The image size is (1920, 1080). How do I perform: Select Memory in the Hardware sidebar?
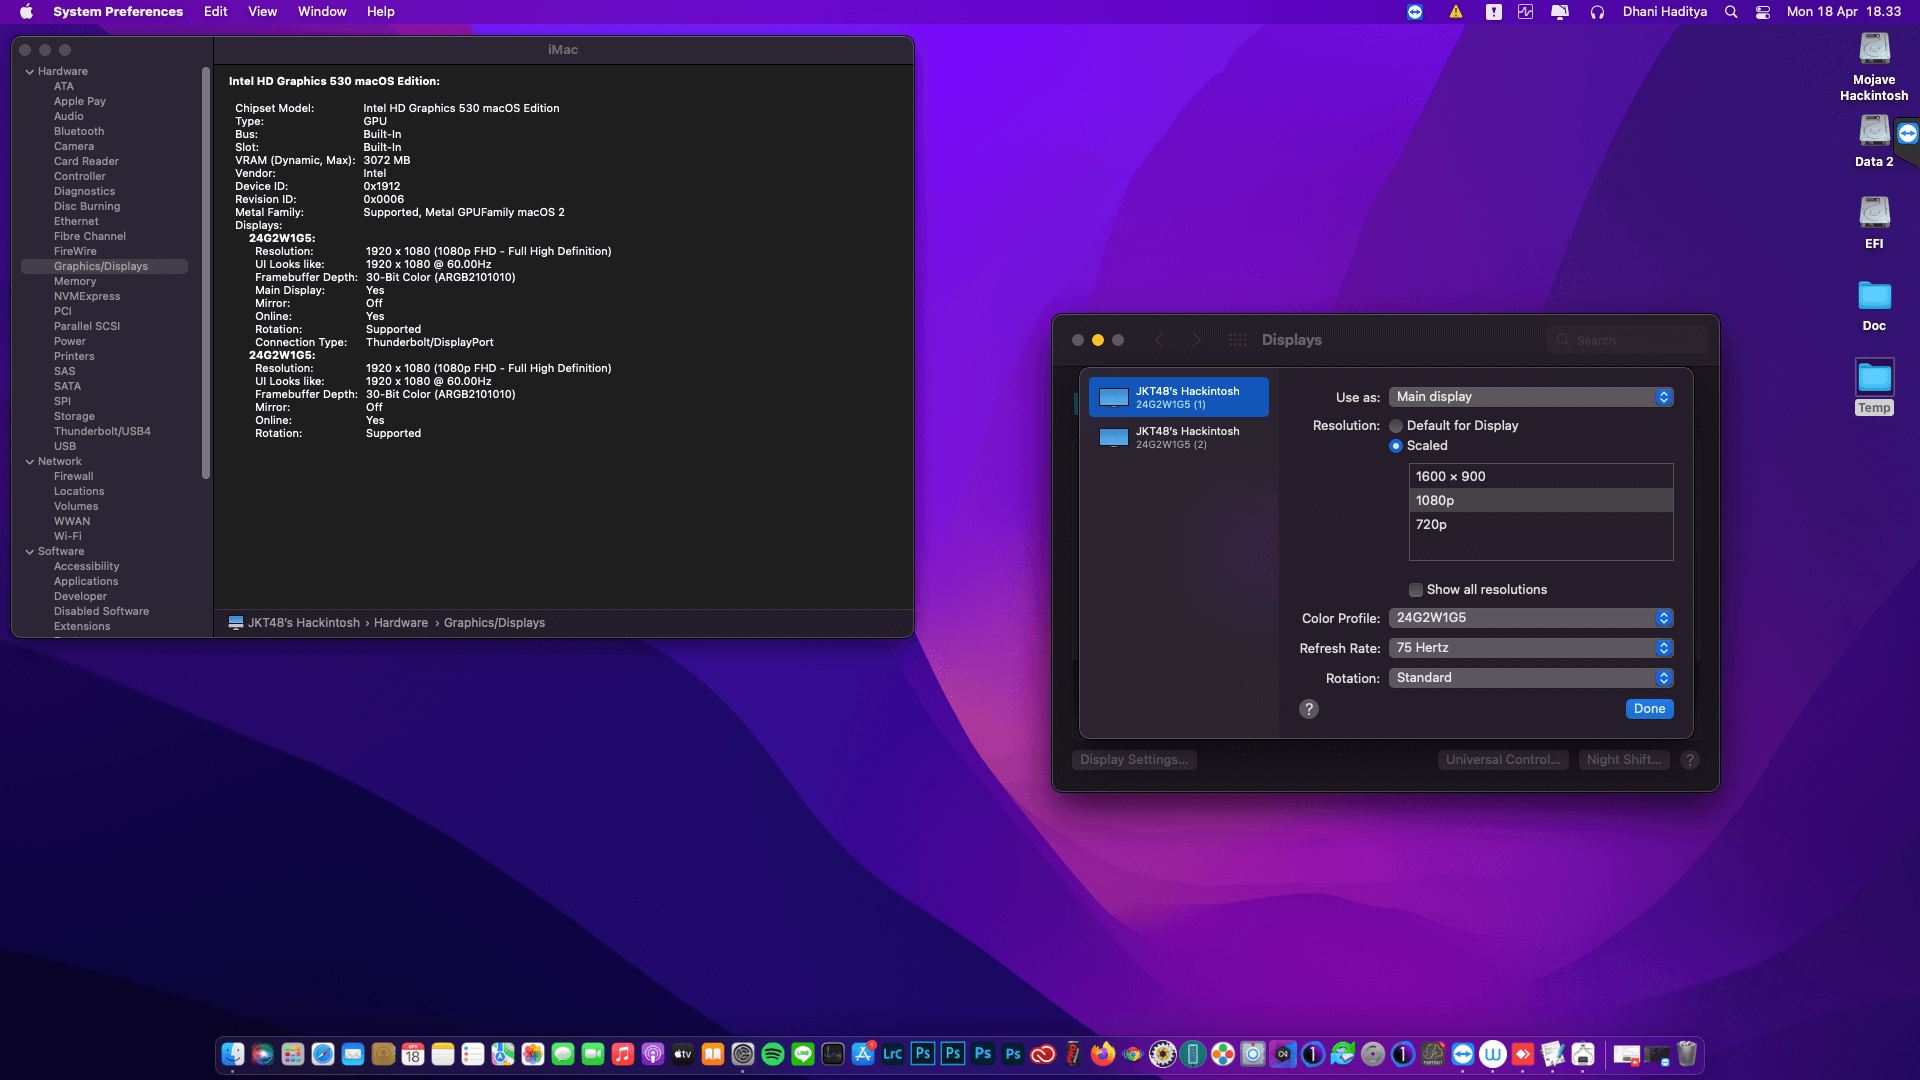click(75, 282)
